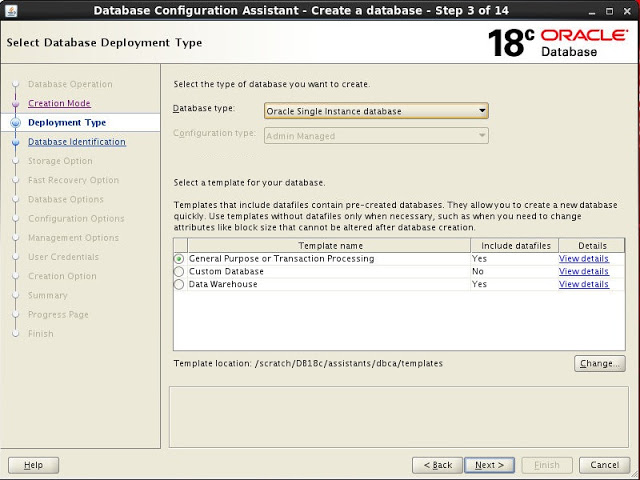Open the Database type dropdown

coord(376,111)
